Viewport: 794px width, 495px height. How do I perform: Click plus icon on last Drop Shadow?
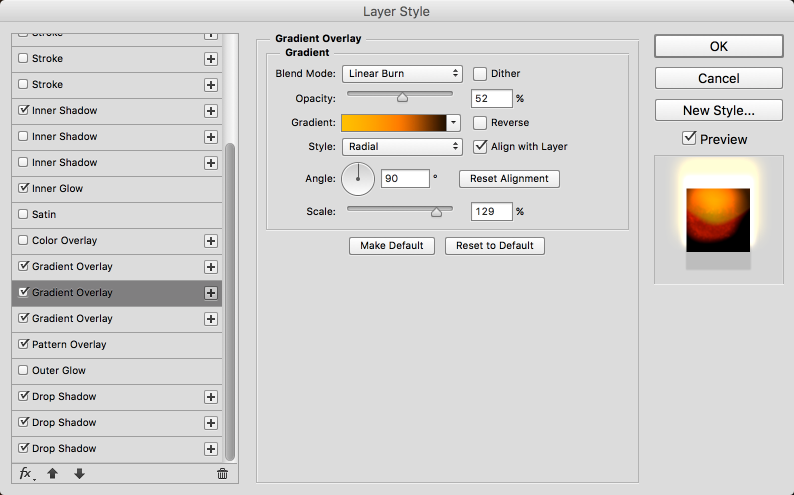[x=211, y=449]
